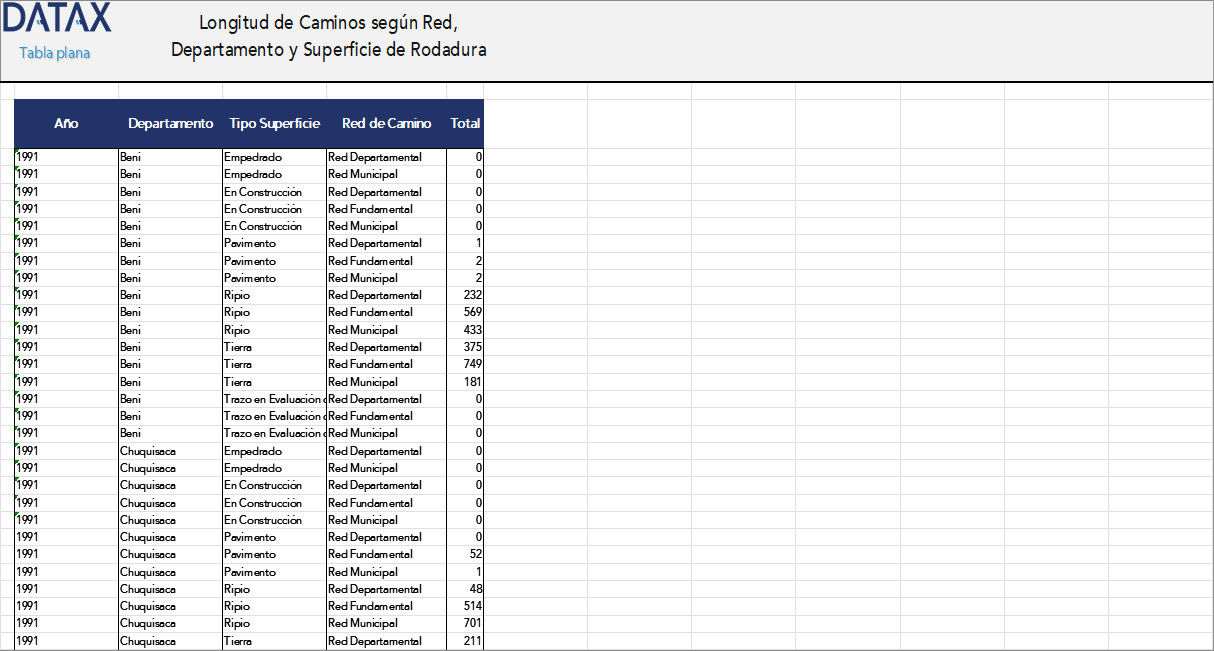Click the cell containing 181
1214x651 pixels.
pyautogui.click(x=465, y=382)
